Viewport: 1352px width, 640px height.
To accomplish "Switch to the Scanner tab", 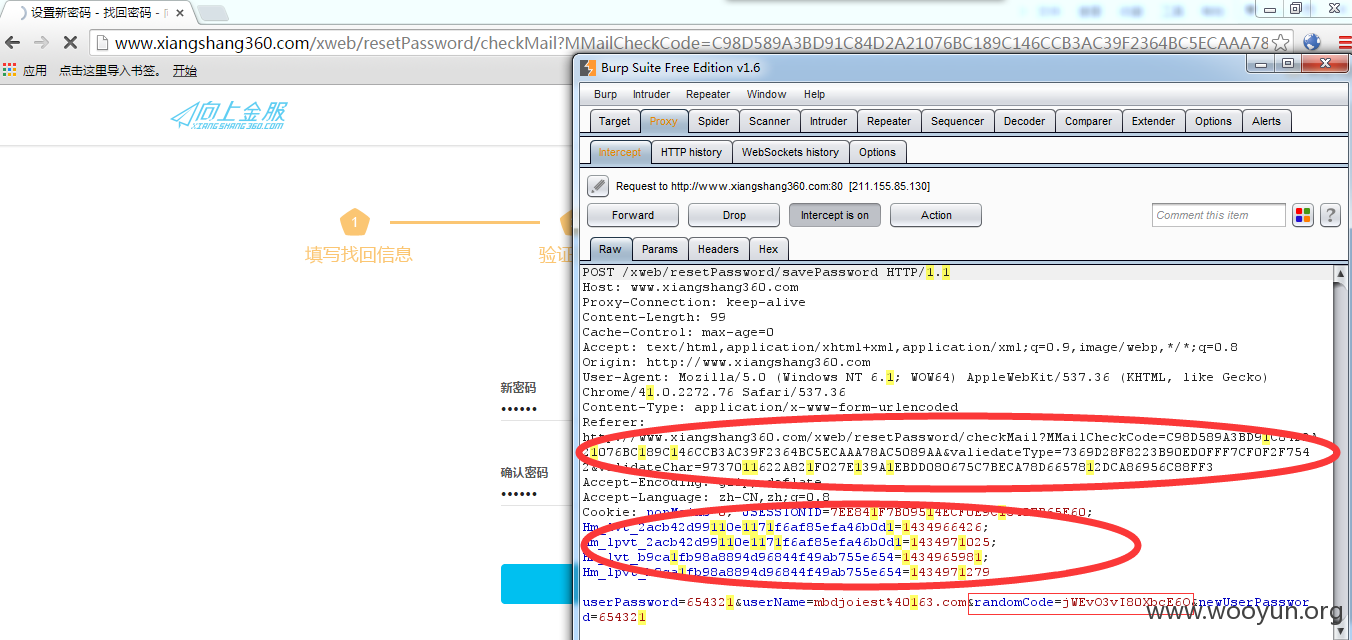I will coord(769,121).
